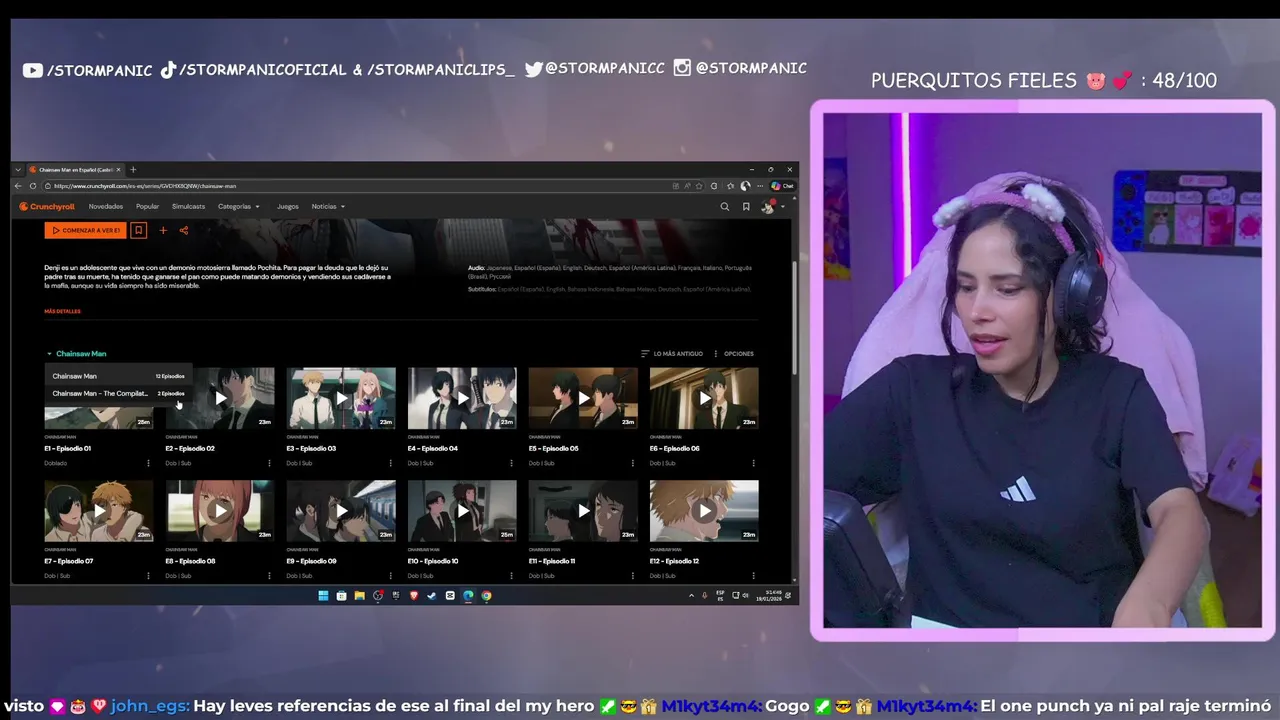The image size is (1280, 720).
Task: Click the plus add-to-list icon
Action: (163, 230)
